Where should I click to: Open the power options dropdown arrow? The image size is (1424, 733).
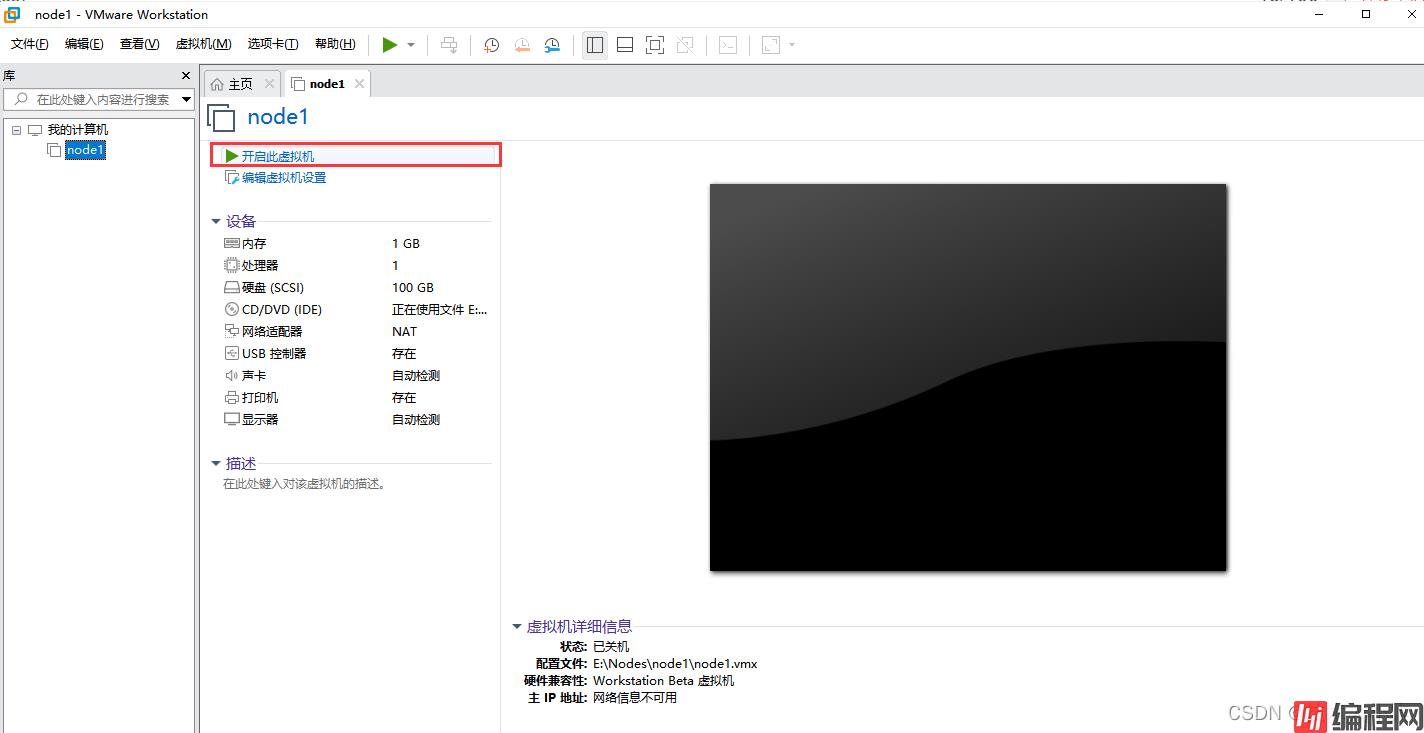point(411,45)
